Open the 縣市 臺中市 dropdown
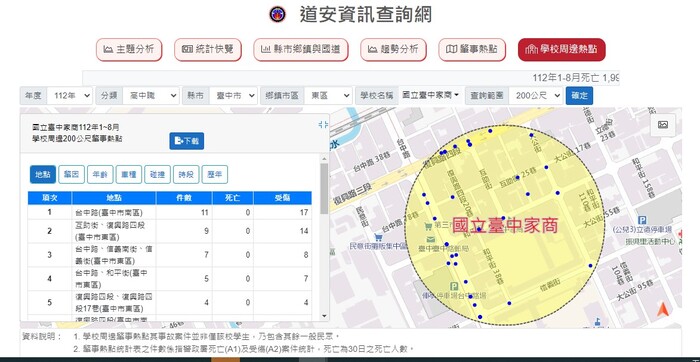The width and height of the screenshot is (700, 362). pos(233,96)
